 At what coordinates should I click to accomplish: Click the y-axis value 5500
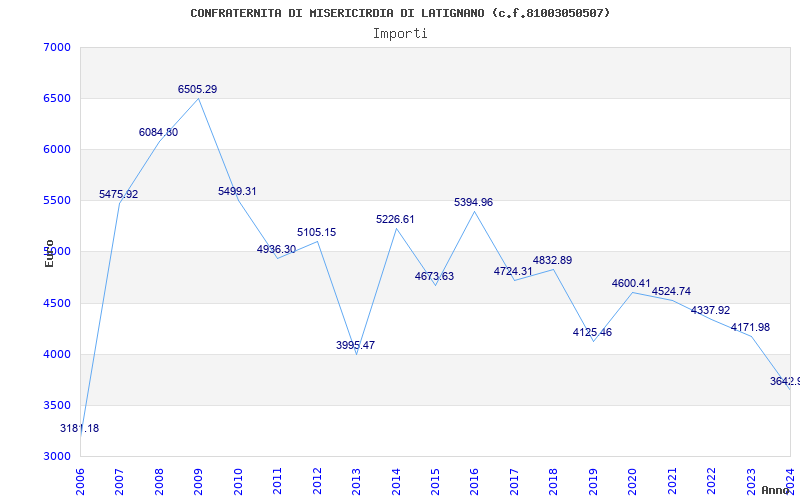click(x=57, y=201)
